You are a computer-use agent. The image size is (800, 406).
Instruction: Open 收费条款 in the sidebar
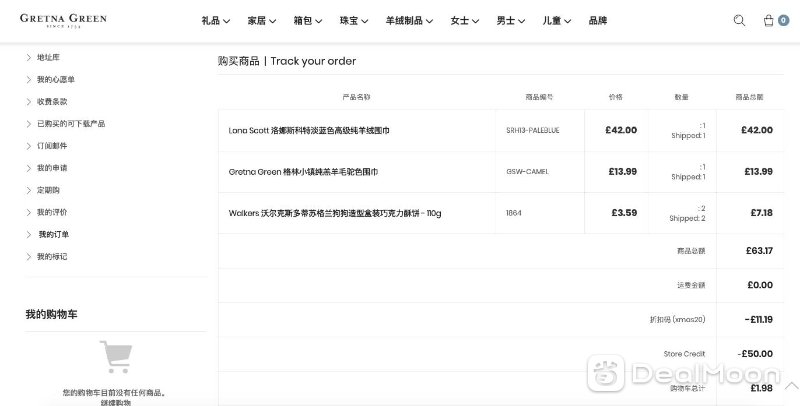pos(52,102)
